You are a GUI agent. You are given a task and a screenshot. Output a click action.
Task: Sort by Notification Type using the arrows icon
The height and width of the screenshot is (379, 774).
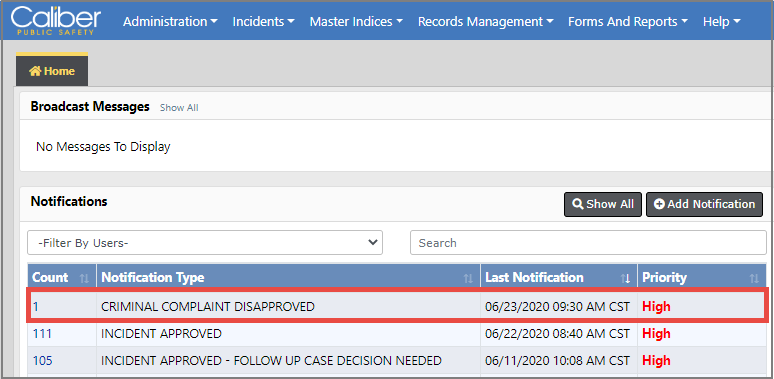point(468,278)
